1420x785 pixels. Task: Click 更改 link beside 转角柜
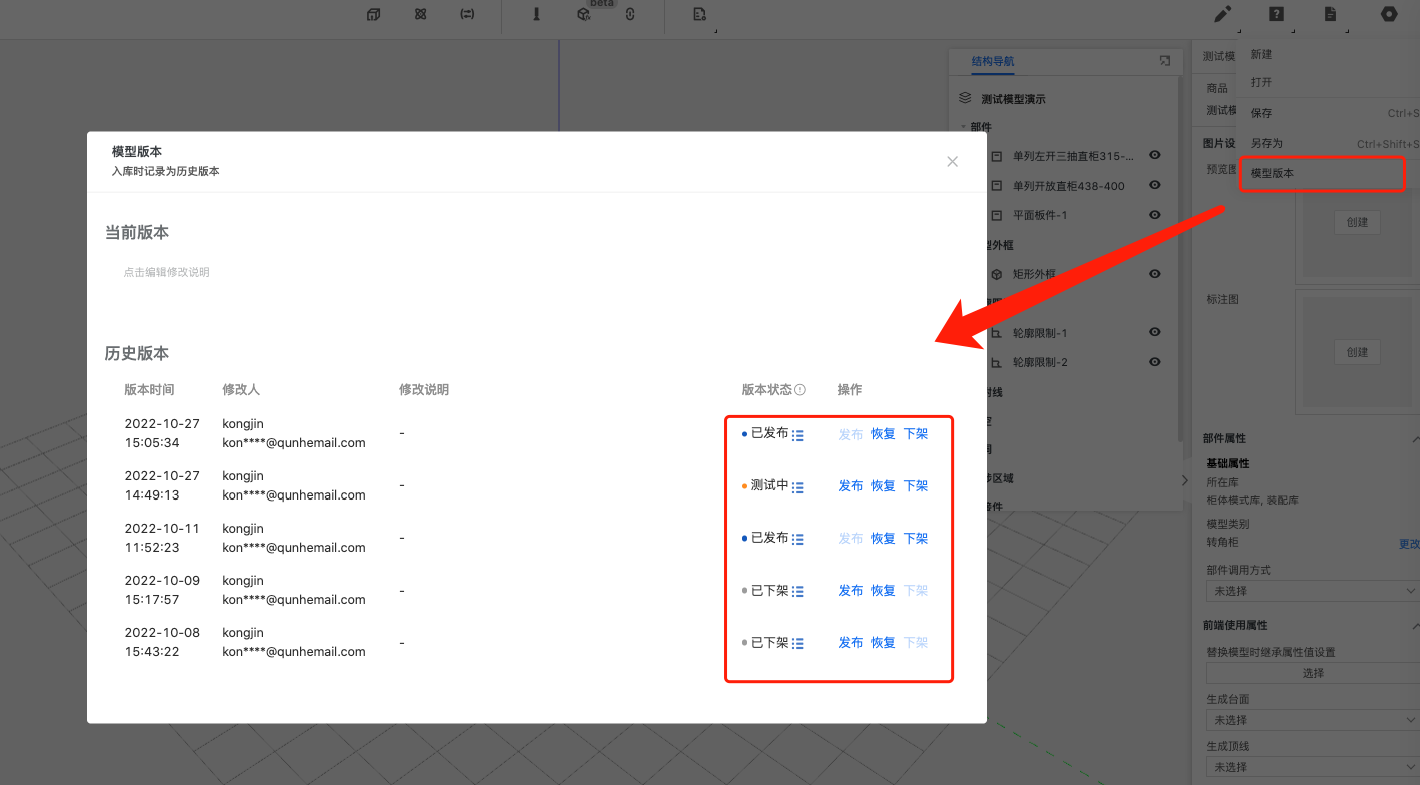(x=1409, y=544)
